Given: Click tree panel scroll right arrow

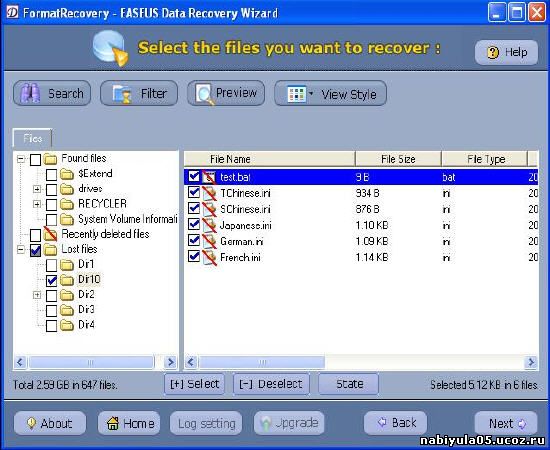Looking at the screenshot, I should (171, 362).
